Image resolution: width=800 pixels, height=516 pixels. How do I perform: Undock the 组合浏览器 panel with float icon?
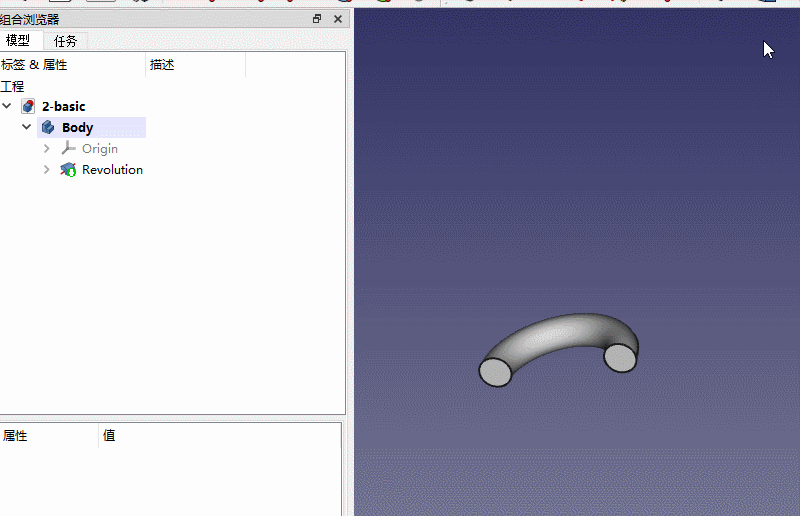pos(317,19)
